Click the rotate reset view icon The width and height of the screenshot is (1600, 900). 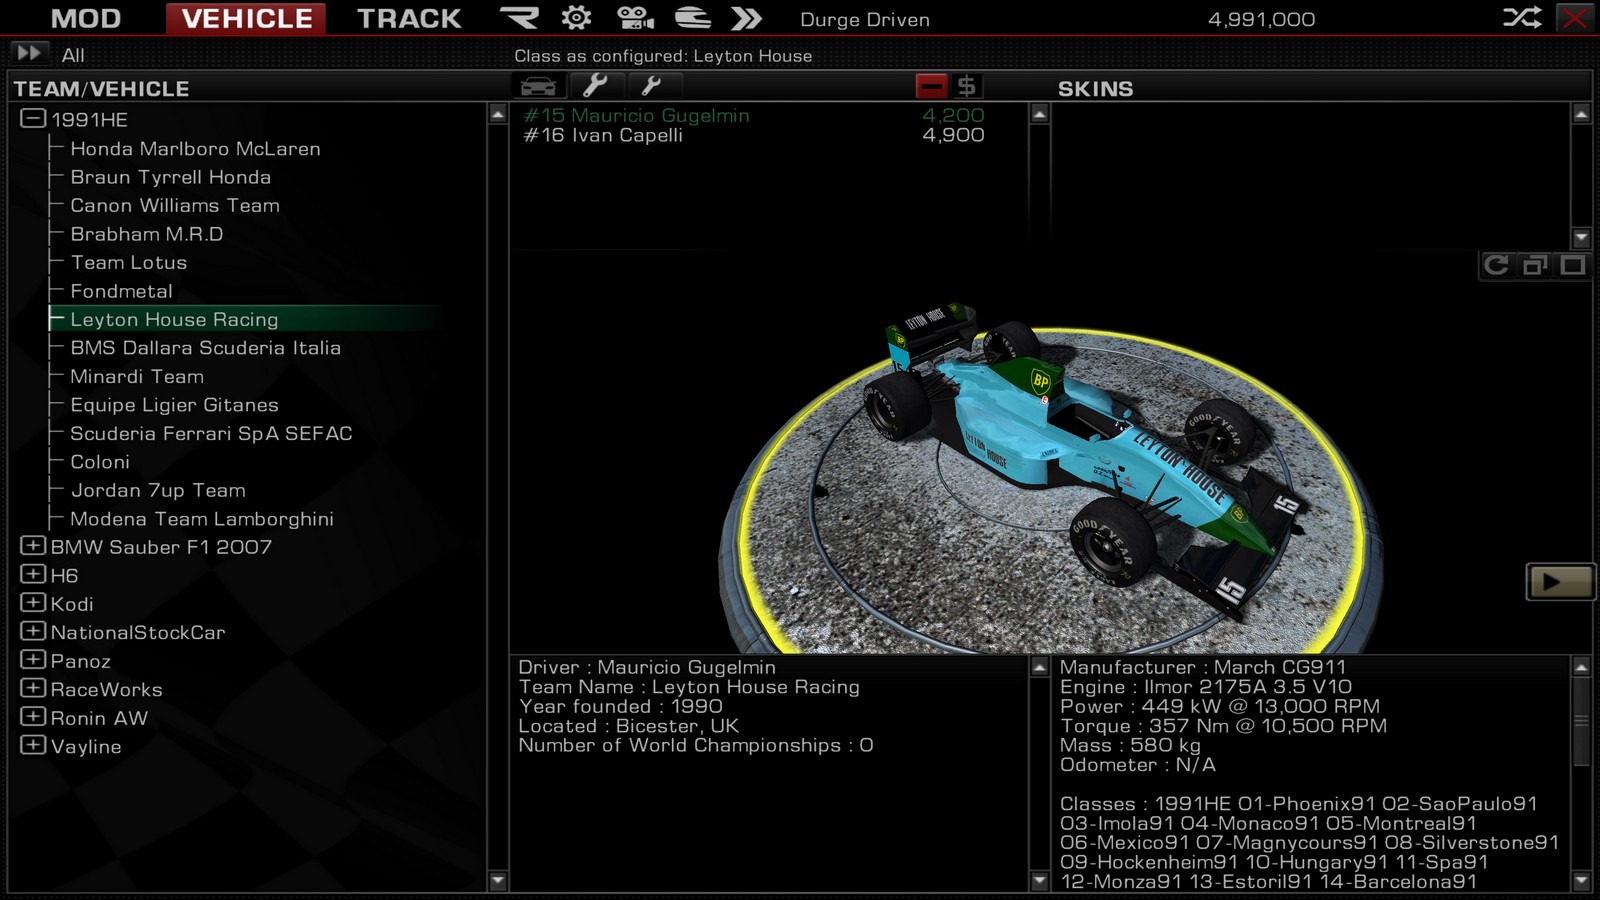tap(1496, 265)
